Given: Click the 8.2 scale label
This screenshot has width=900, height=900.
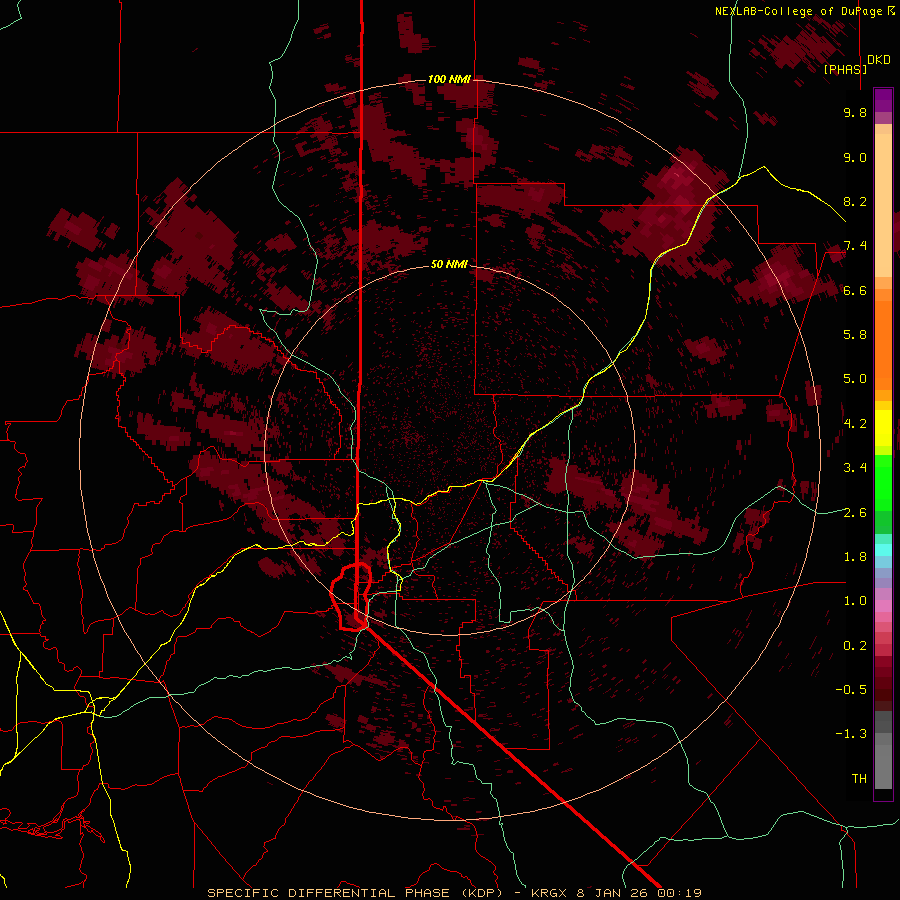Looking at the screenshot, I should pyautogui.click(x=855, y=201).
